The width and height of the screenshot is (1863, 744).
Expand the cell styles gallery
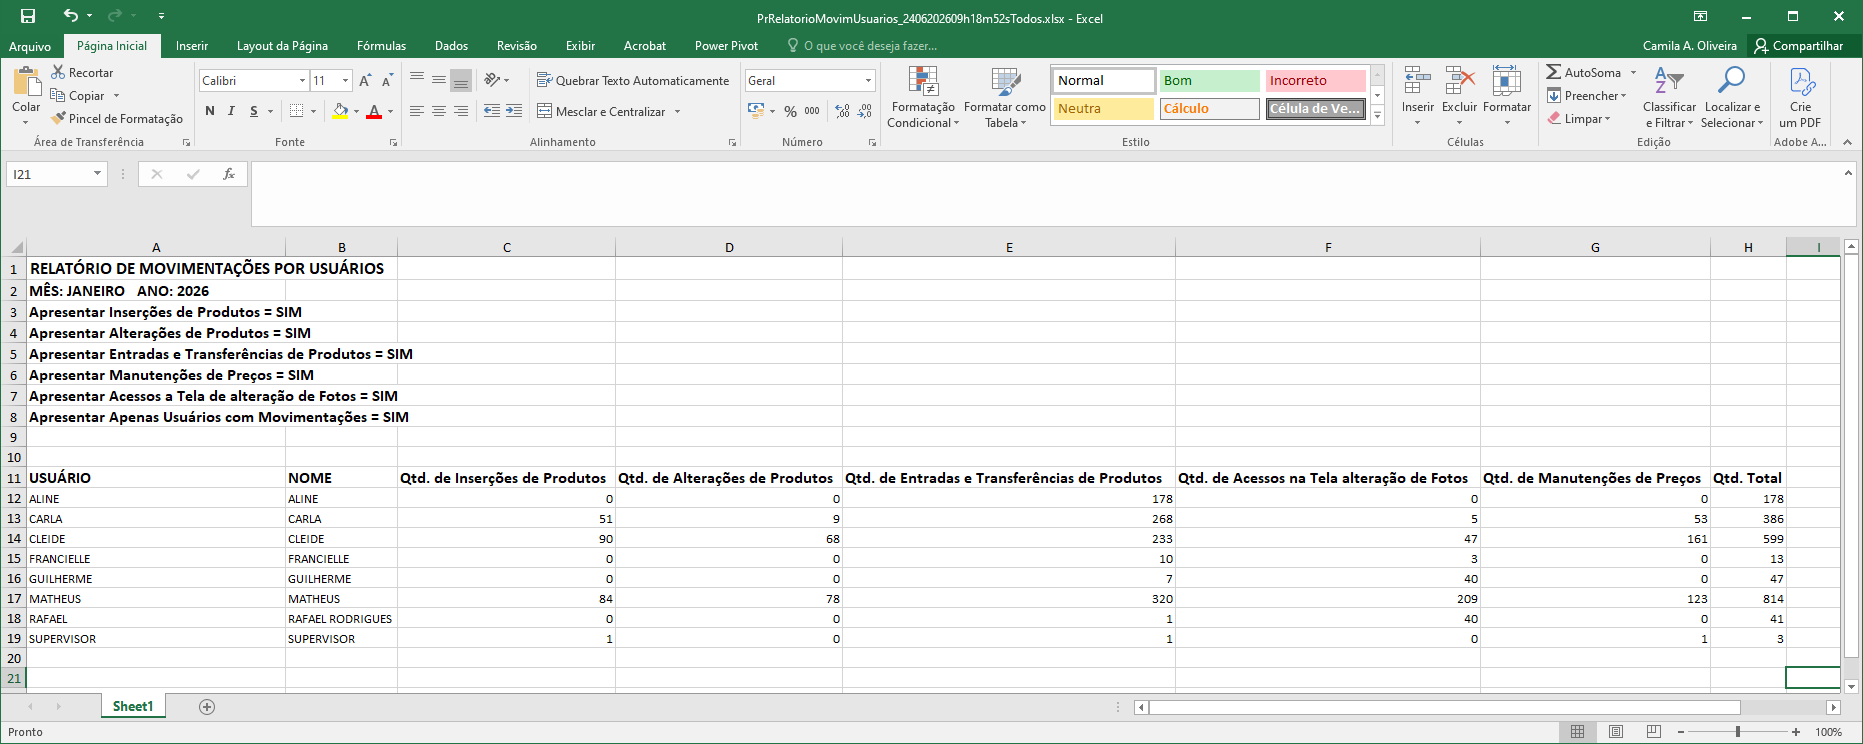[1377, 116]
